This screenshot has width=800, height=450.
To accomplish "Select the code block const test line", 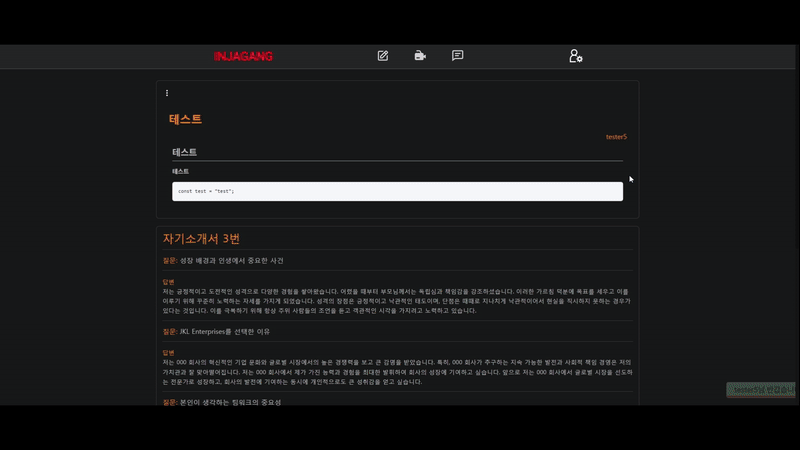I will [x=397, y=191].
